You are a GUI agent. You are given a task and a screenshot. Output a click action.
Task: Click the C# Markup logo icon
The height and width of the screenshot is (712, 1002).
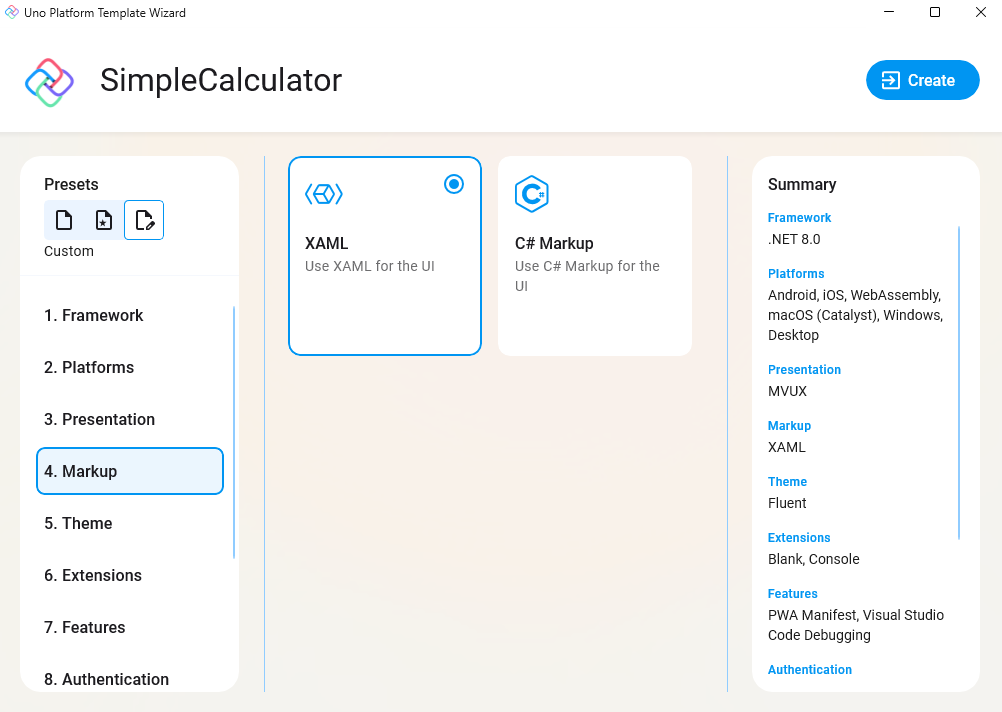[532, 193]
